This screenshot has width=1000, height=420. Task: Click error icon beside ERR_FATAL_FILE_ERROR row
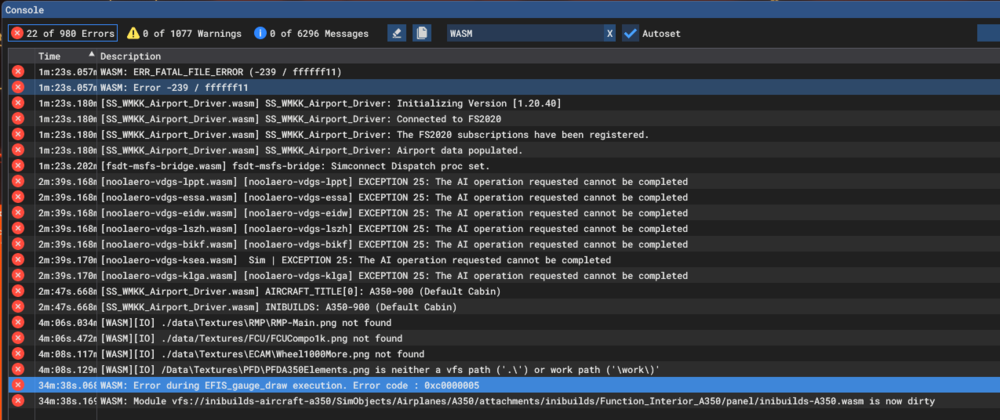tap(18, 72)
